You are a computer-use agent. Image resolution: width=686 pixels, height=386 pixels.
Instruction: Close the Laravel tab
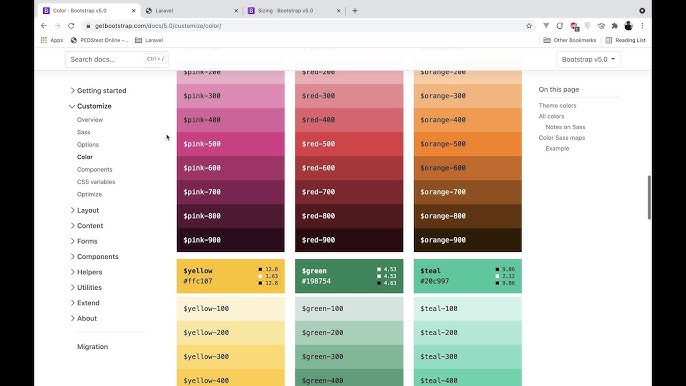click(x=236, y=11)
